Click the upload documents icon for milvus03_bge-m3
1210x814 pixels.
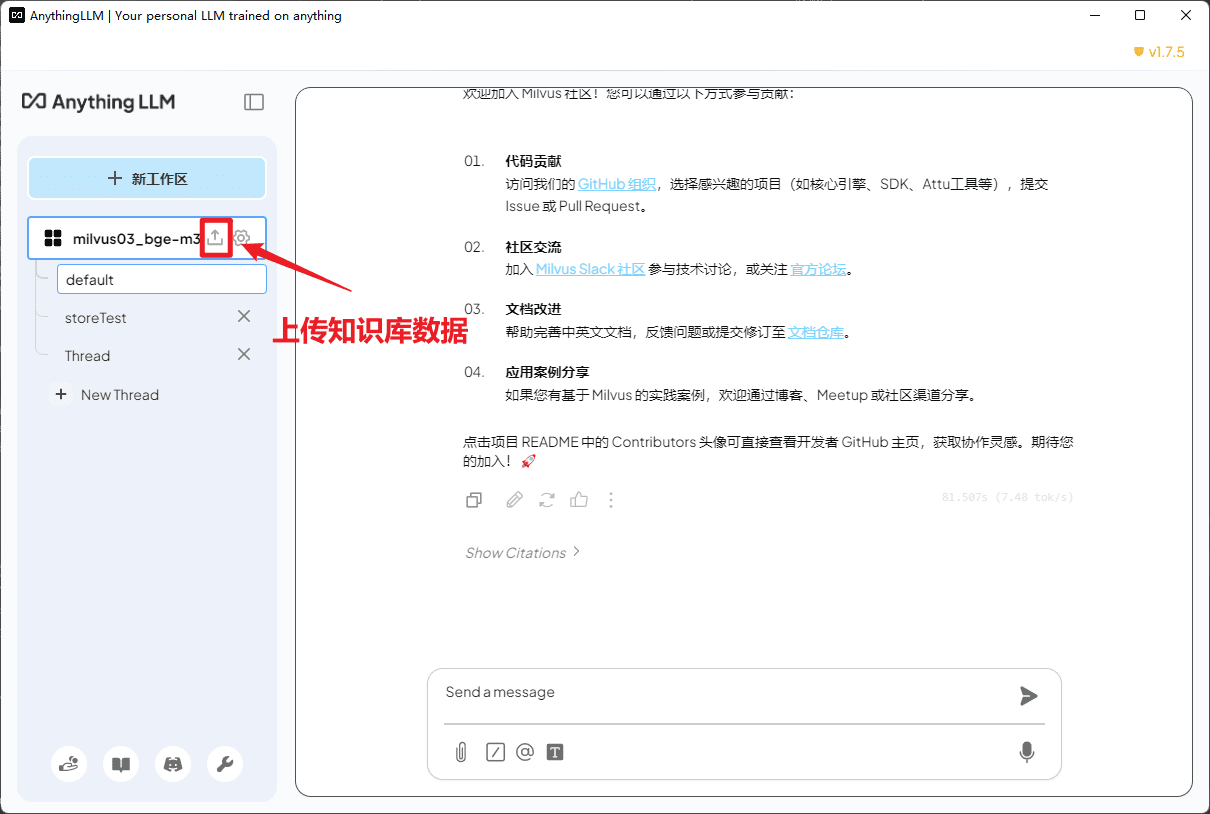coord(215,238)
